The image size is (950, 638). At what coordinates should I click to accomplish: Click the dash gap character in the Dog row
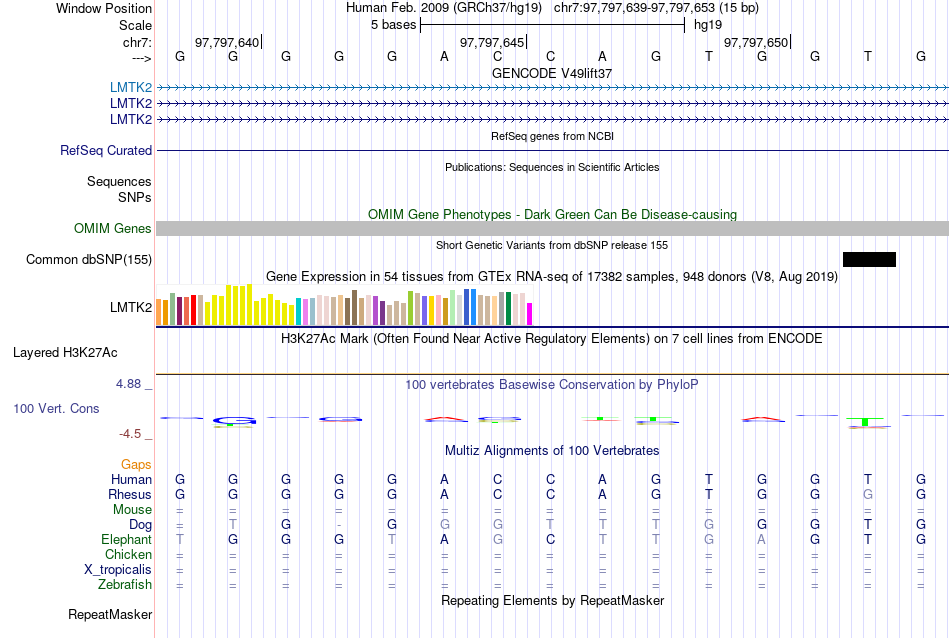click(339, 525)
